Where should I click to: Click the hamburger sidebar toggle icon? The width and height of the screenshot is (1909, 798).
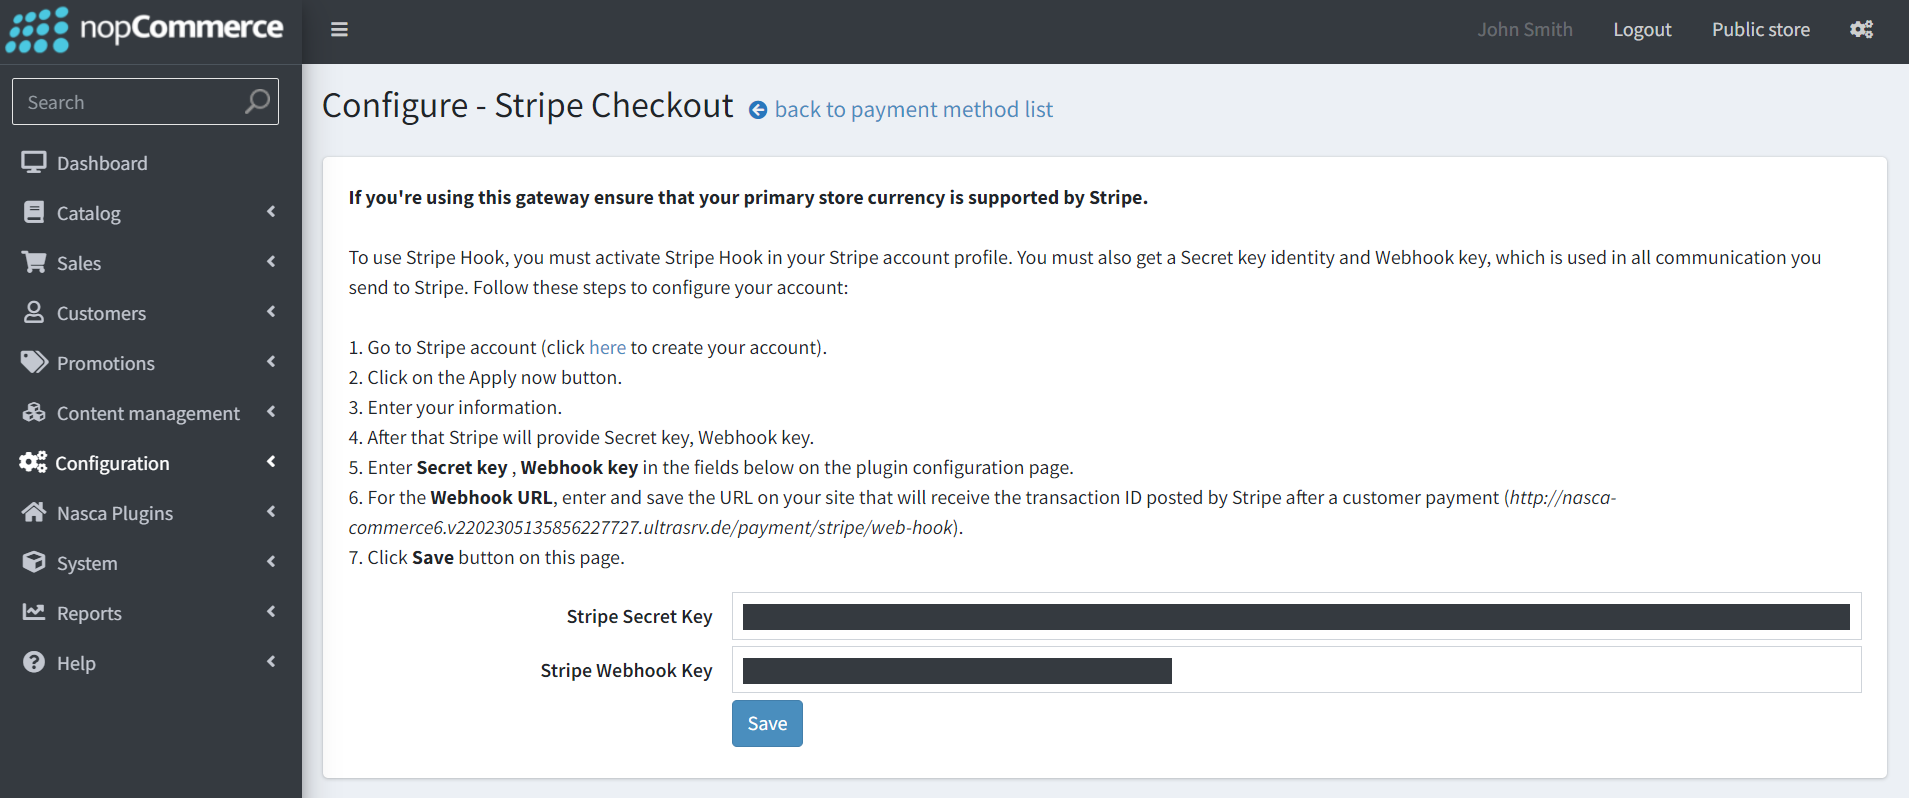(x=339, y=30)
